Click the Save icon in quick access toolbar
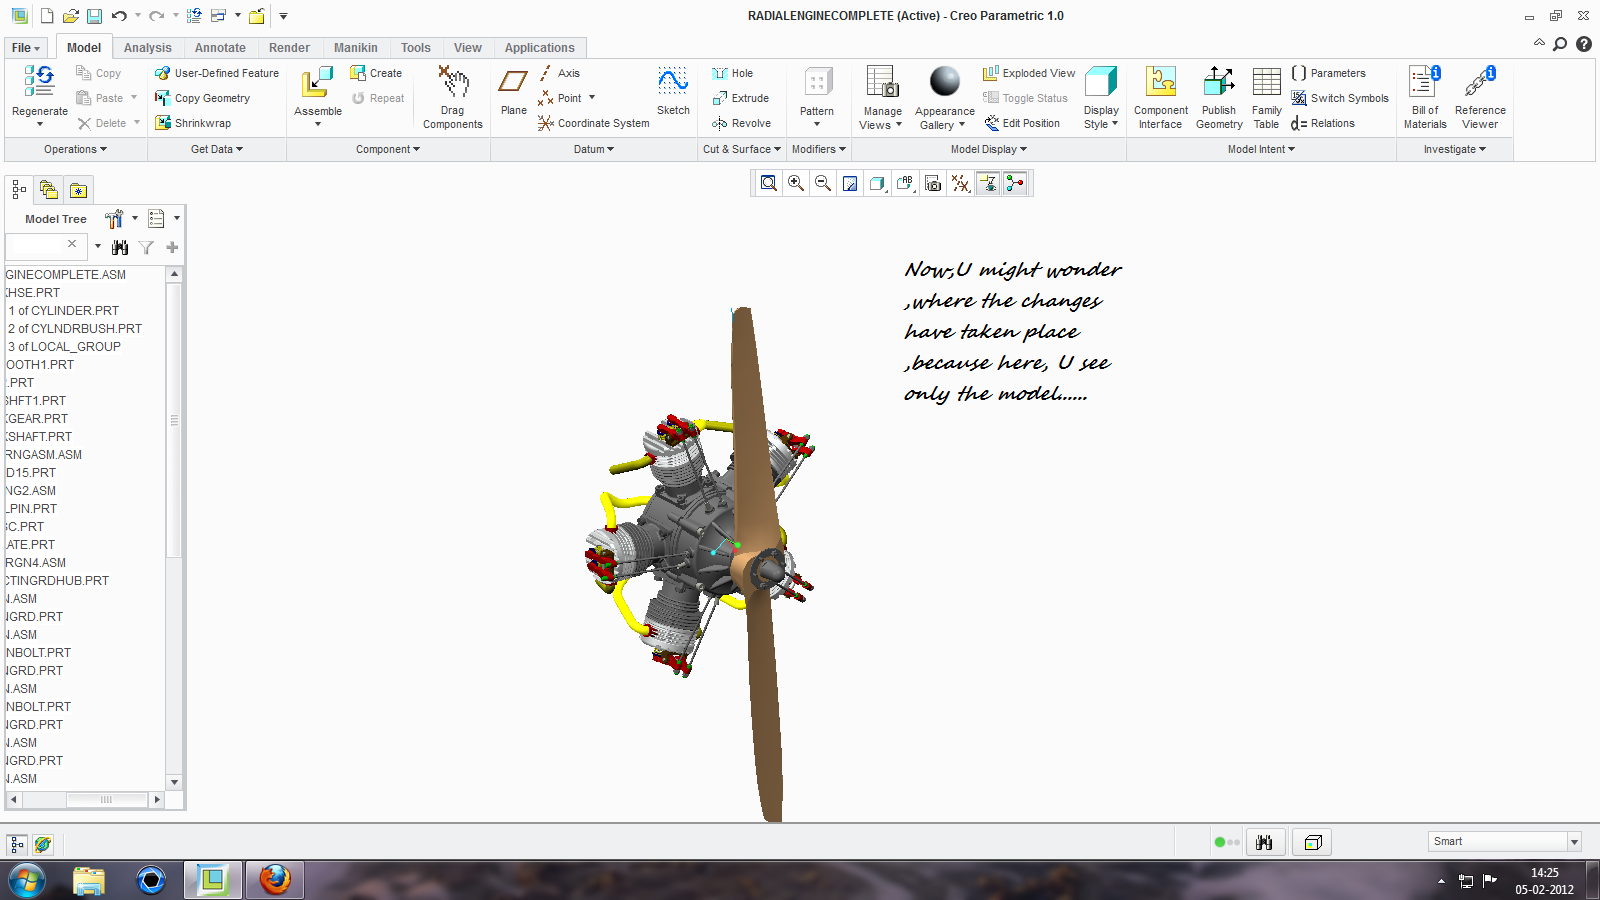 pos(94,16)
